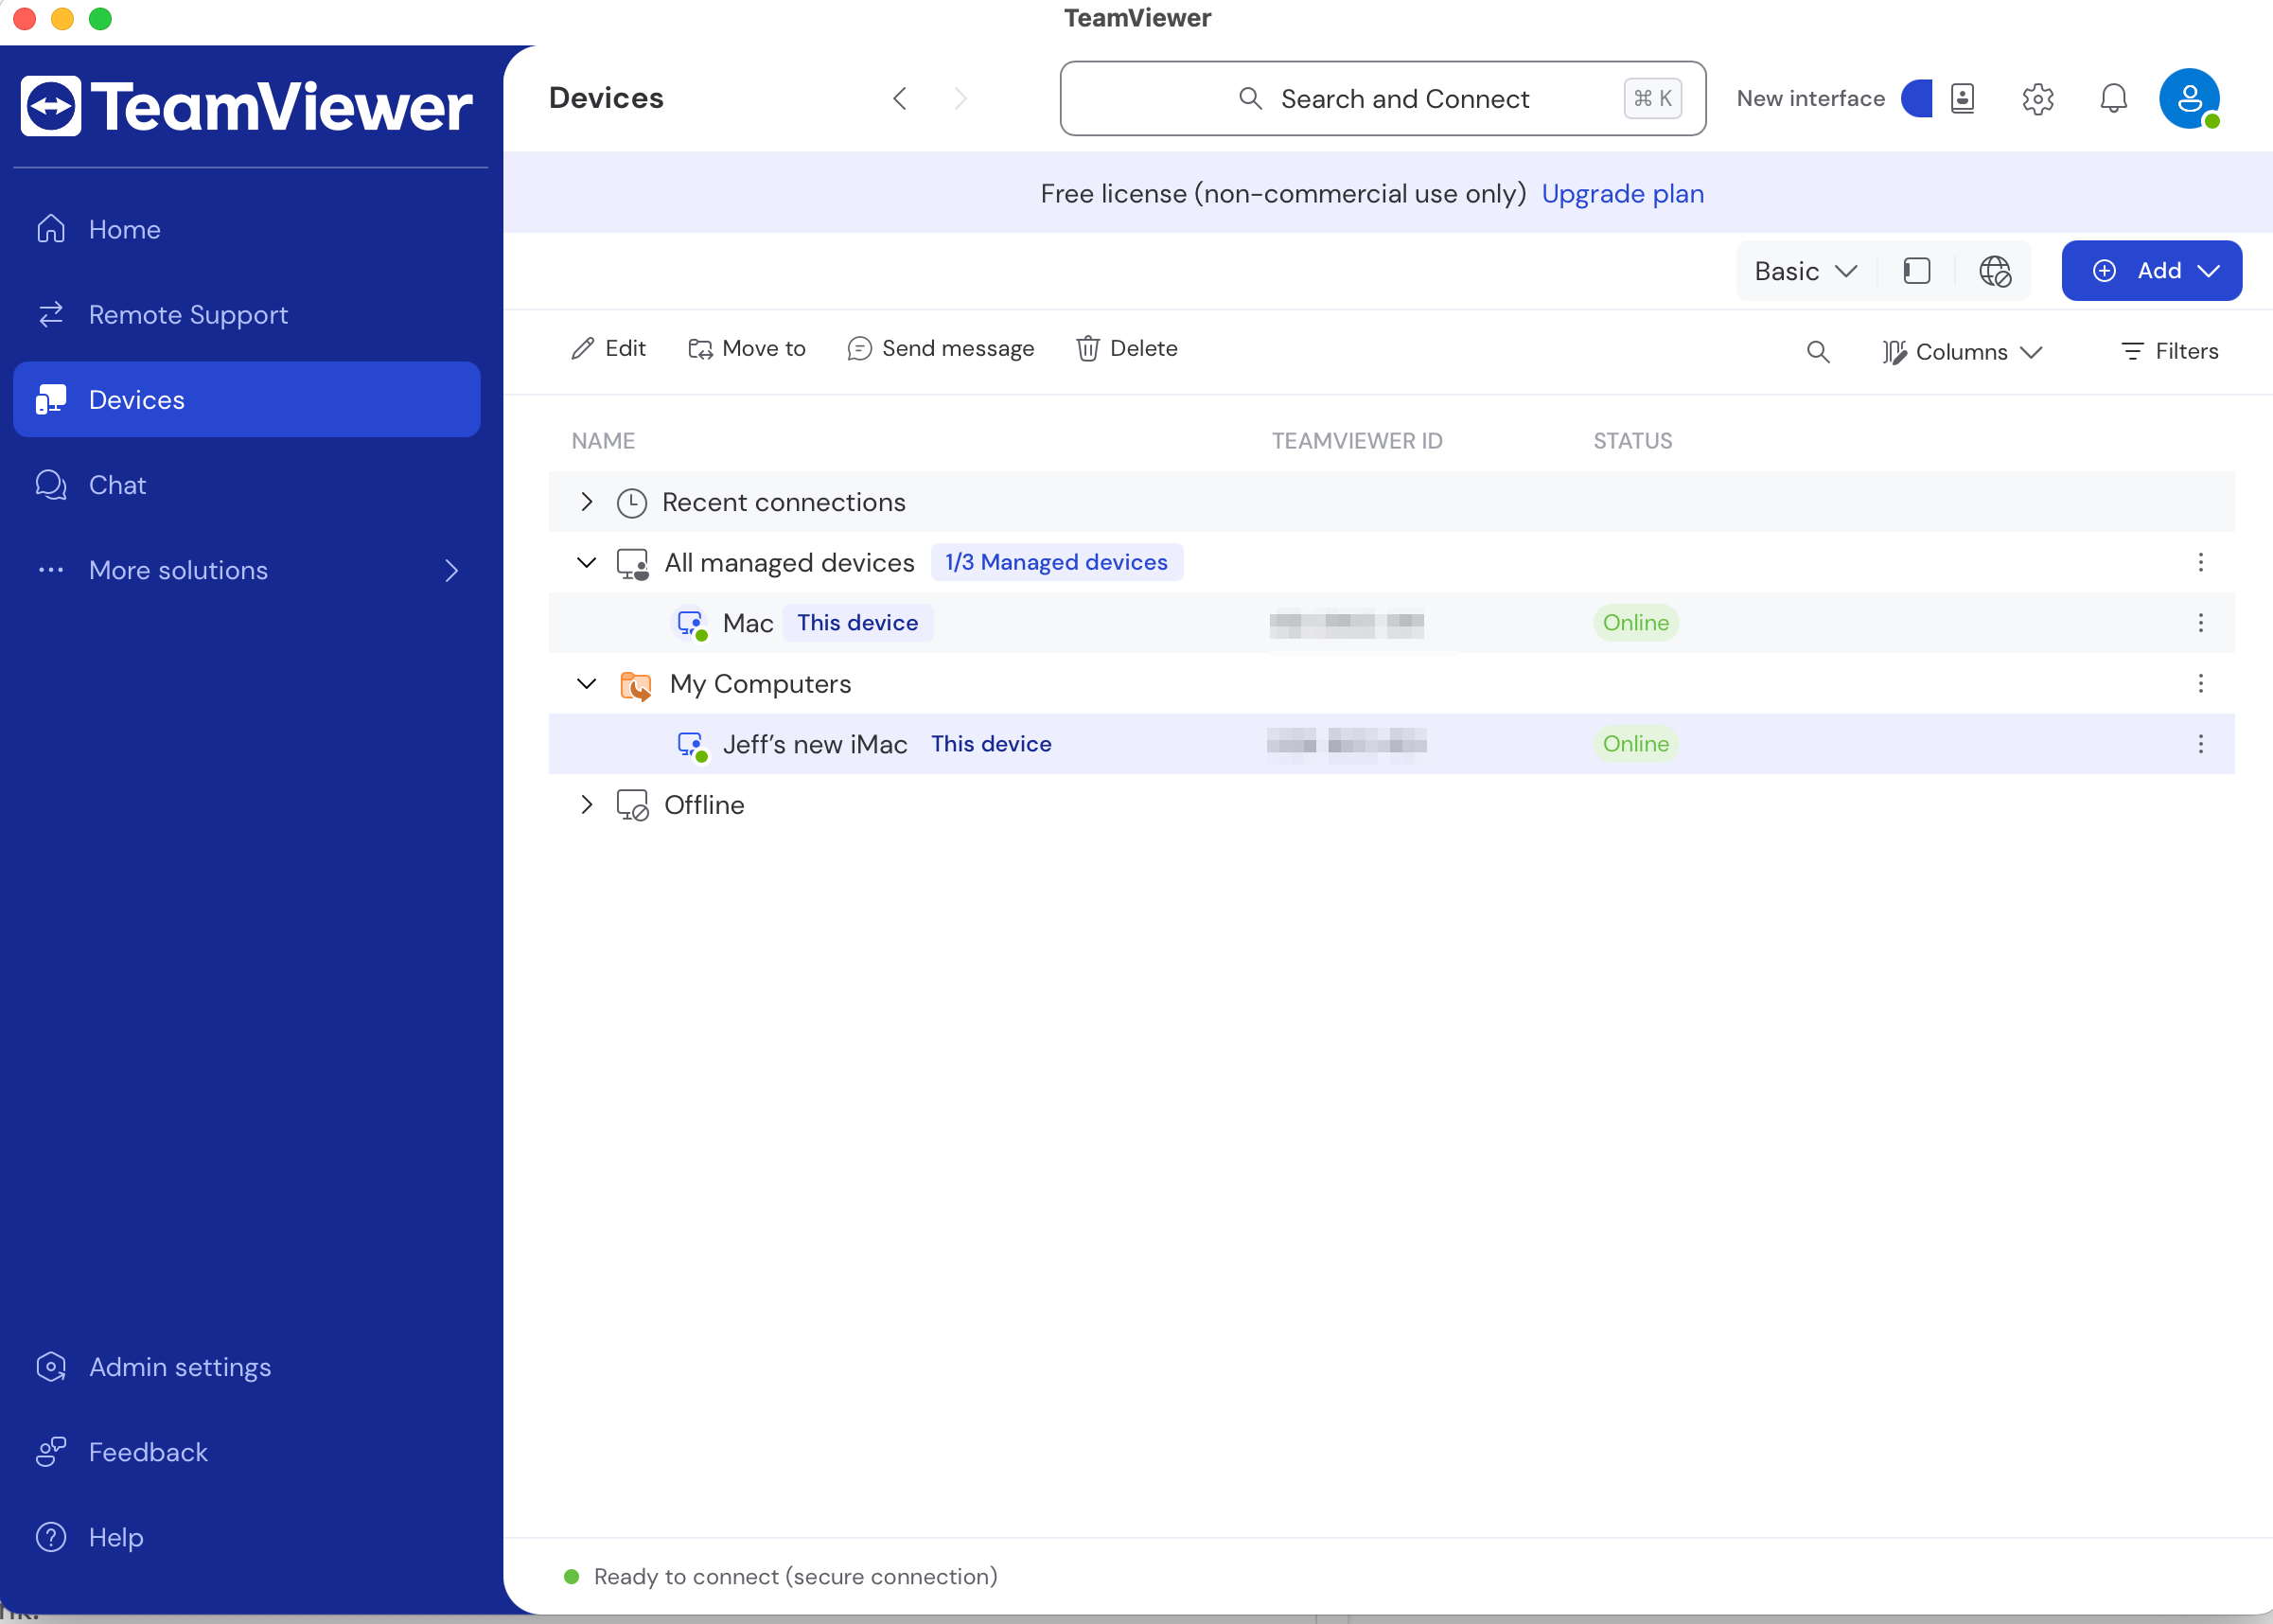The image size is (2273, 1624).
Task: Go forward with the right arrow
Action: click(960, 98)
